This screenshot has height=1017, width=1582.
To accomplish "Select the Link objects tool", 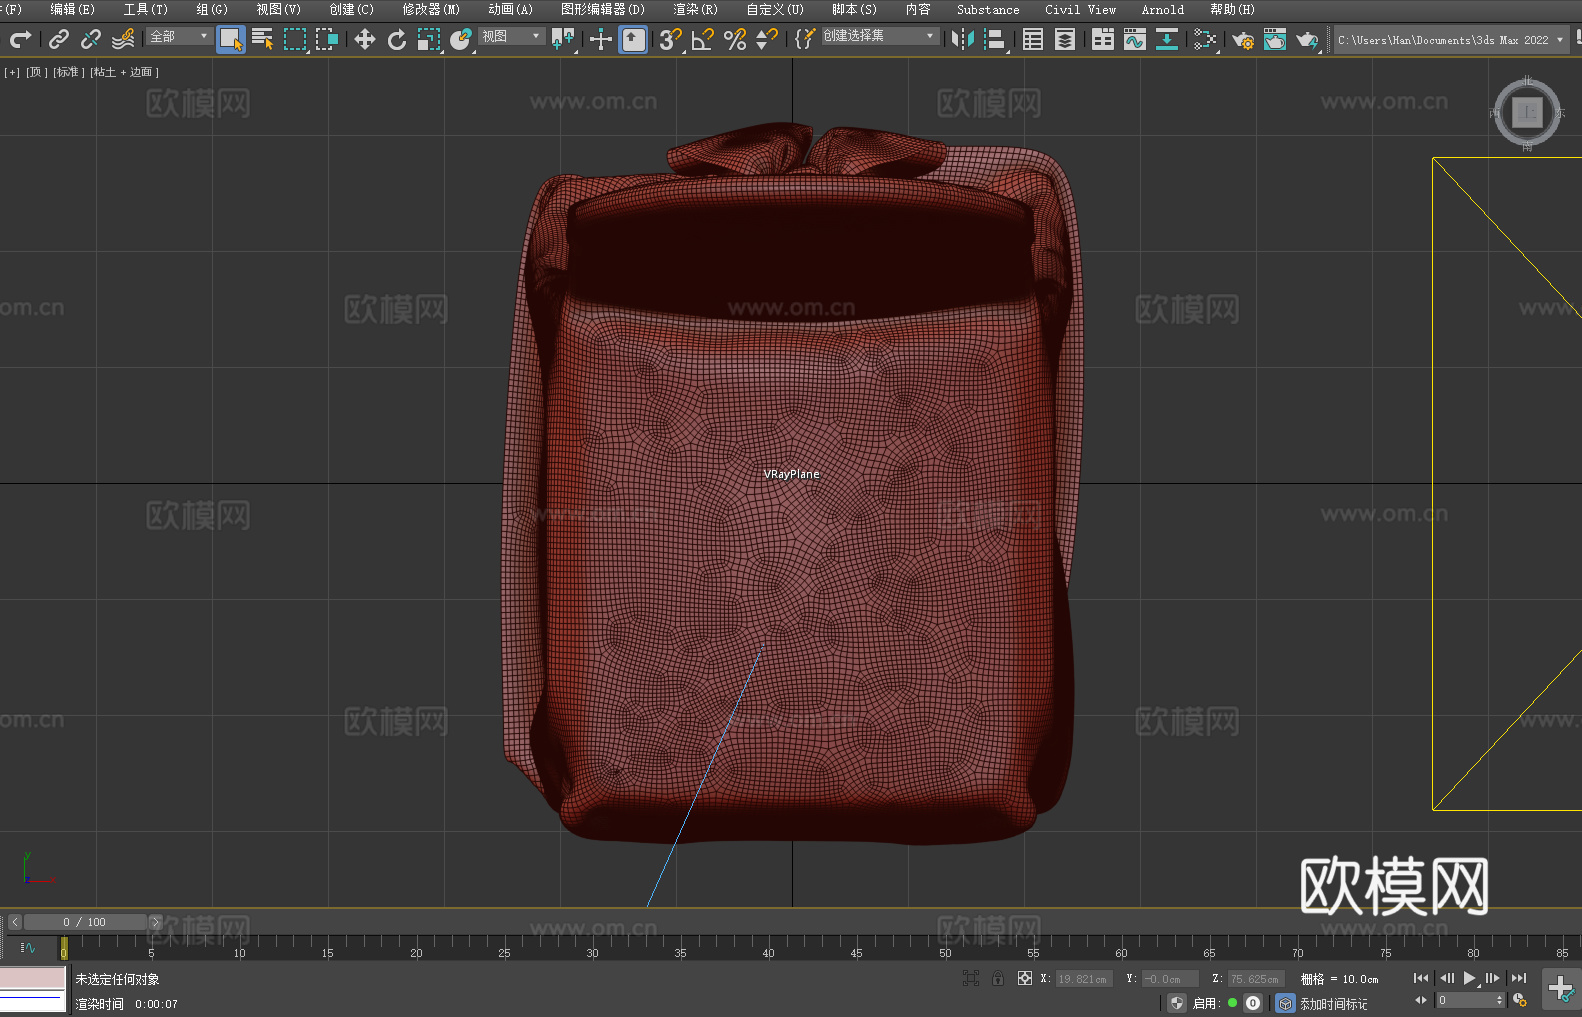I will [x=59, y=39].
